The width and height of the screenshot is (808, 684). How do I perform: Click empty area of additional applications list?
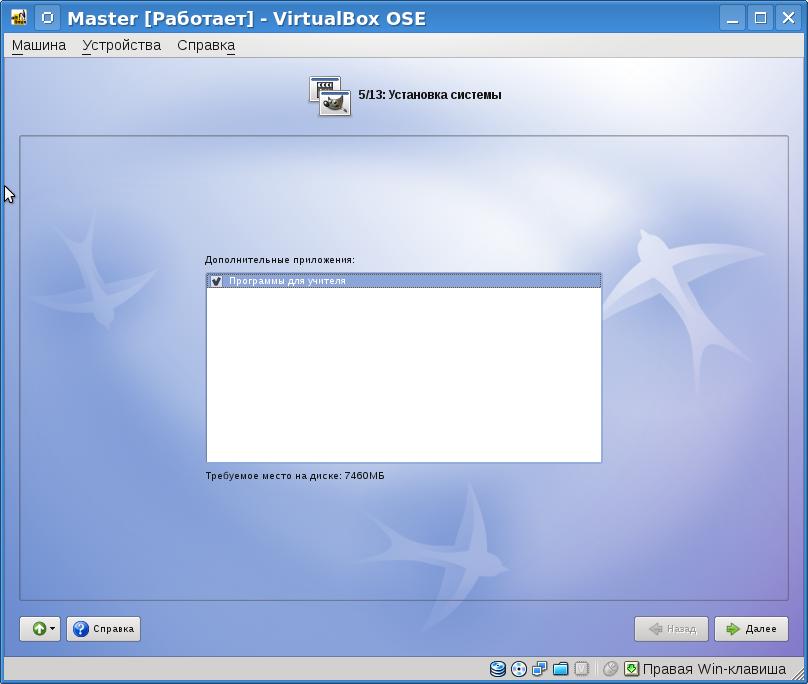[403, 380]
